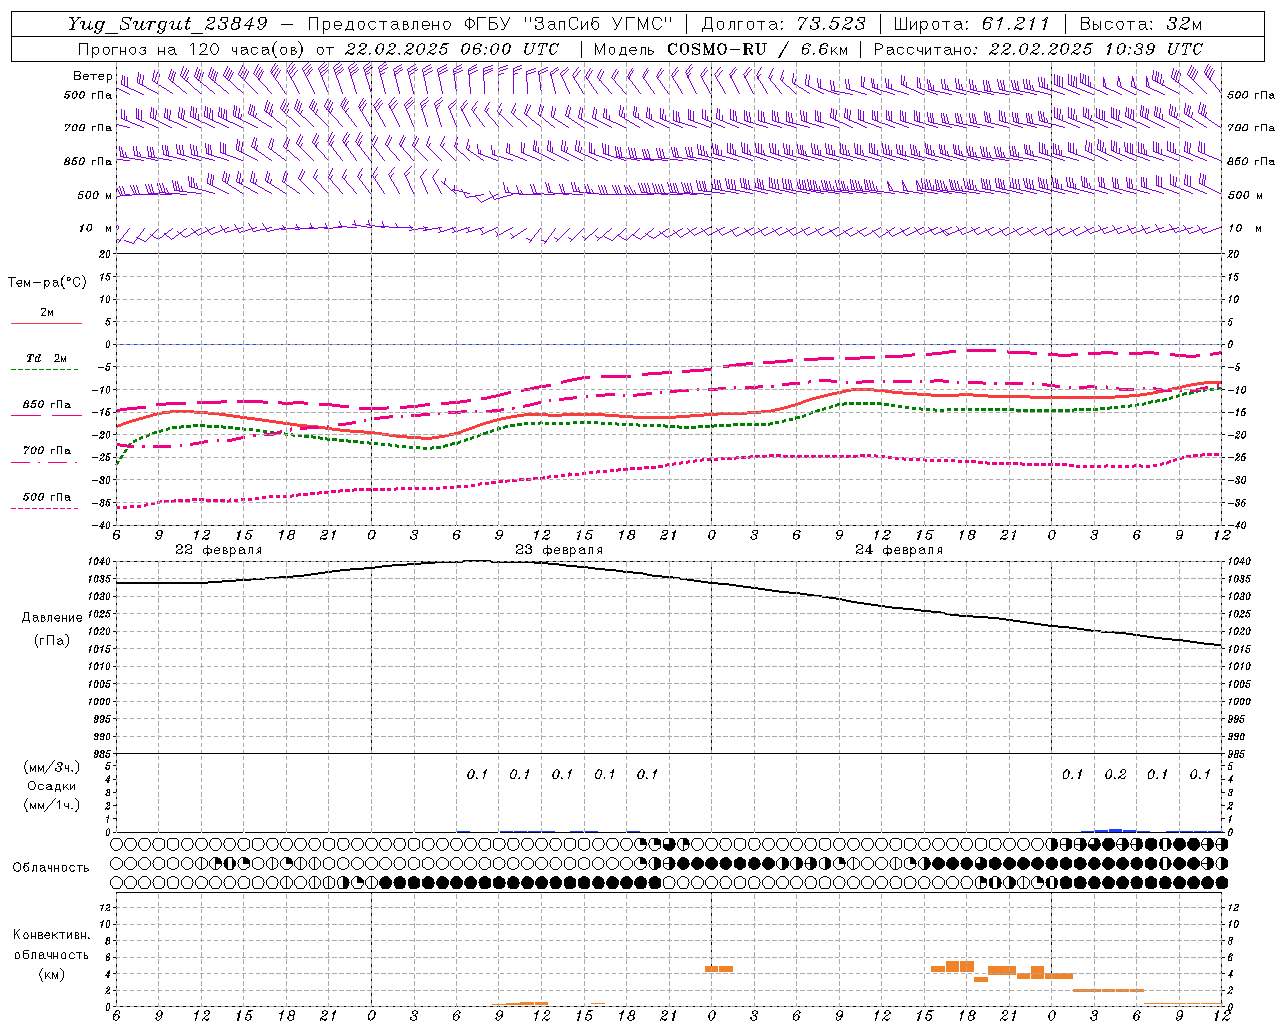Click the station title Yug_Surgut_23849
1280x1024 pixels.
(x=167, y=24)
